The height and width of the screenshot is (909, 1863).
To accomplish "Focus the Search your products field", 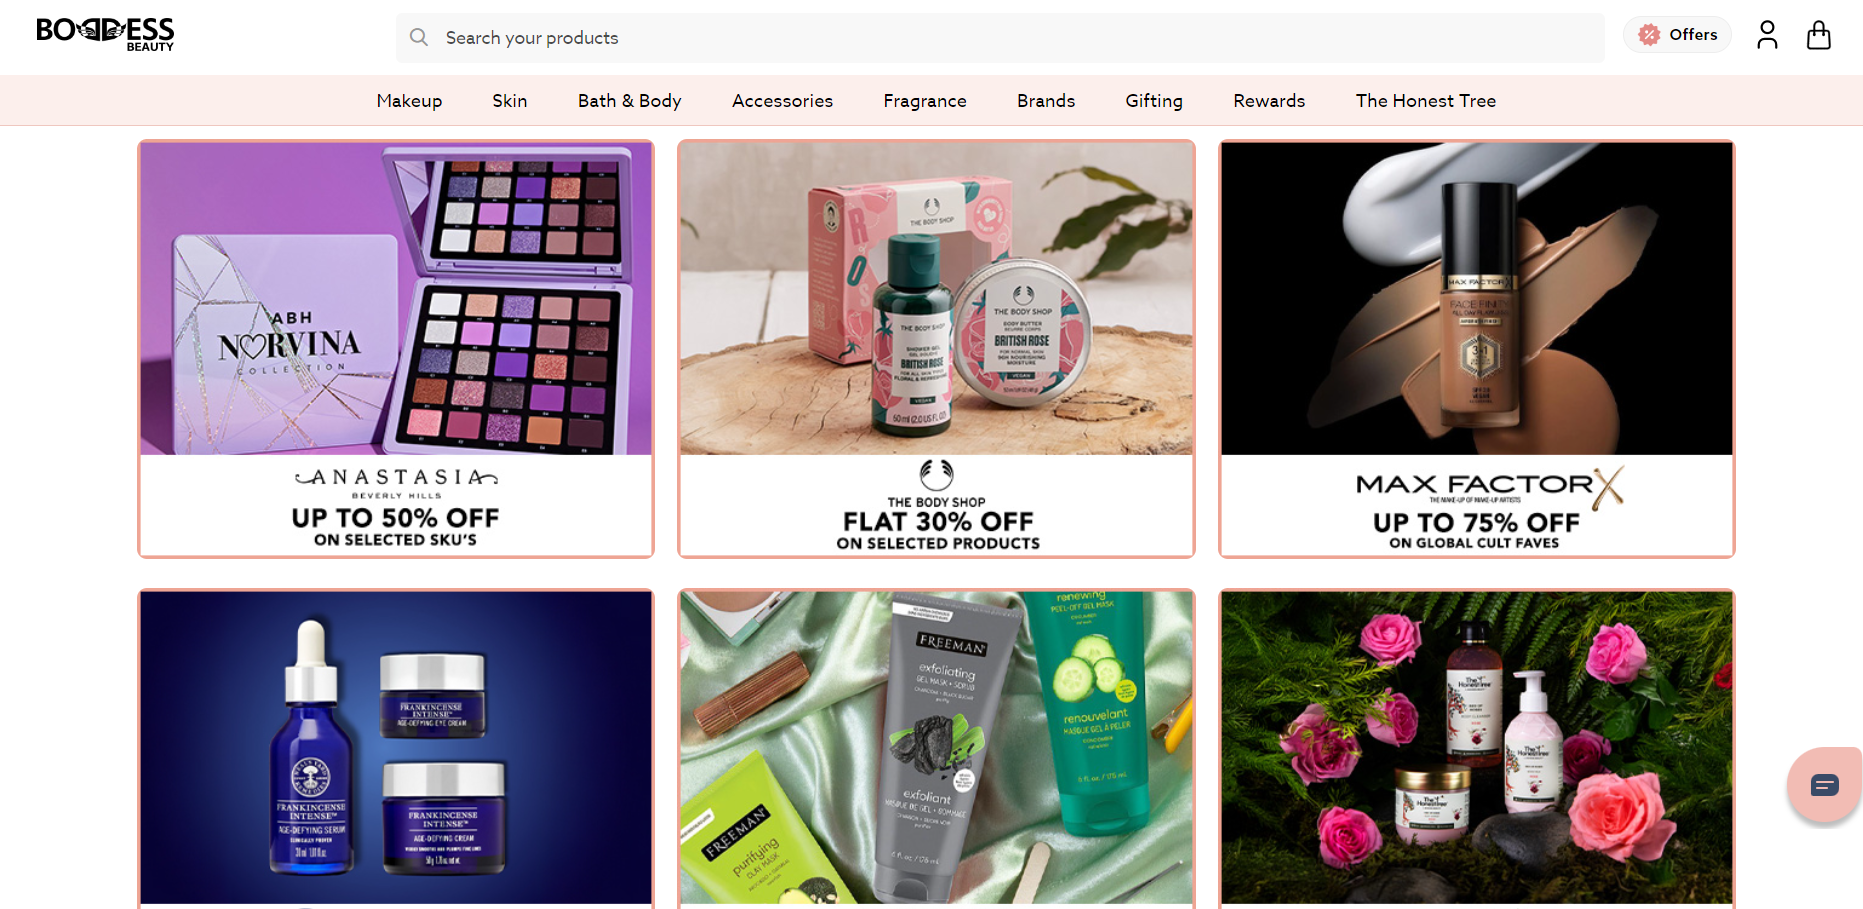I will [x=1000, y=38].
